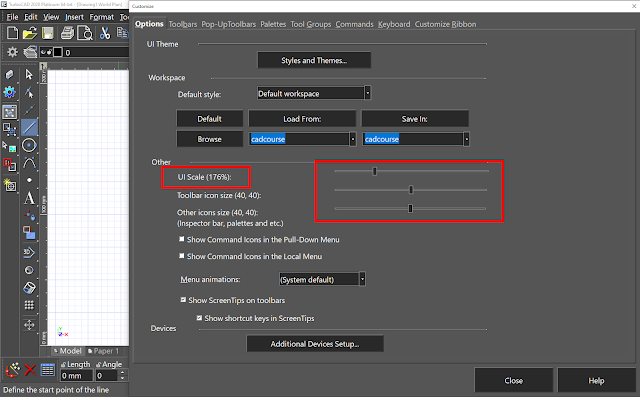The width and height of the screenshot is (640, 397).
Task: Uncheck Show shortcut keys in ScreenTips
Action: 199,318
